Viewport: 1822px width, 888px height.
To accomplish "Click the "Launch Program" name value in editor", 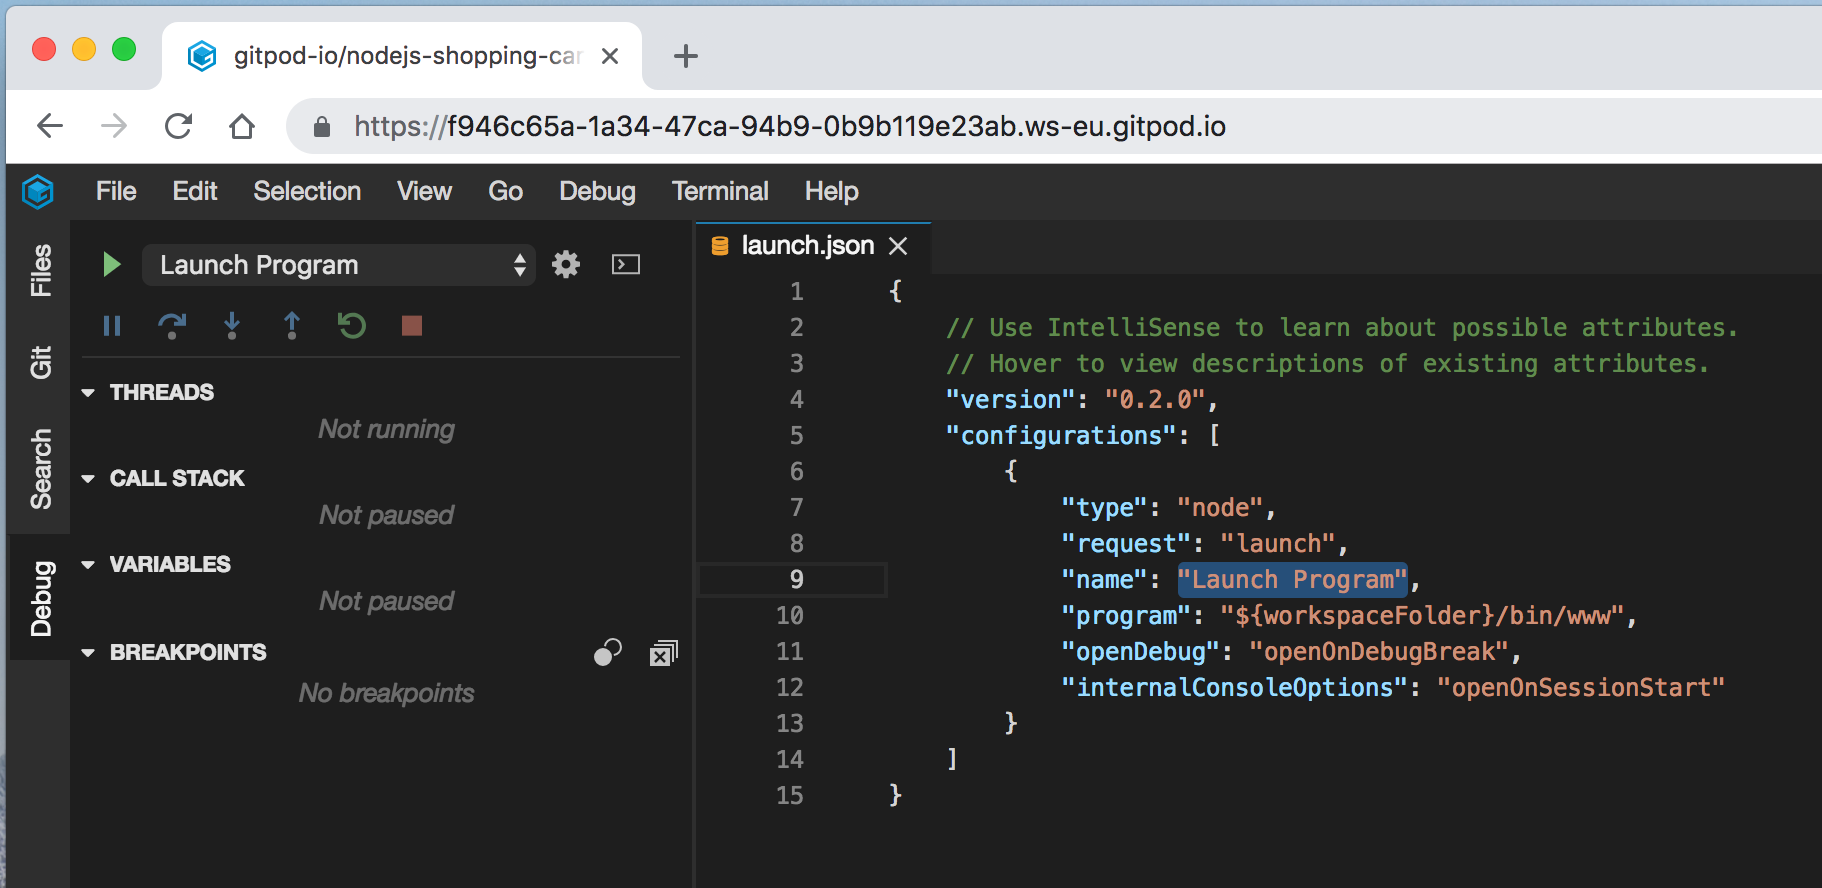I will [1292, 580].
